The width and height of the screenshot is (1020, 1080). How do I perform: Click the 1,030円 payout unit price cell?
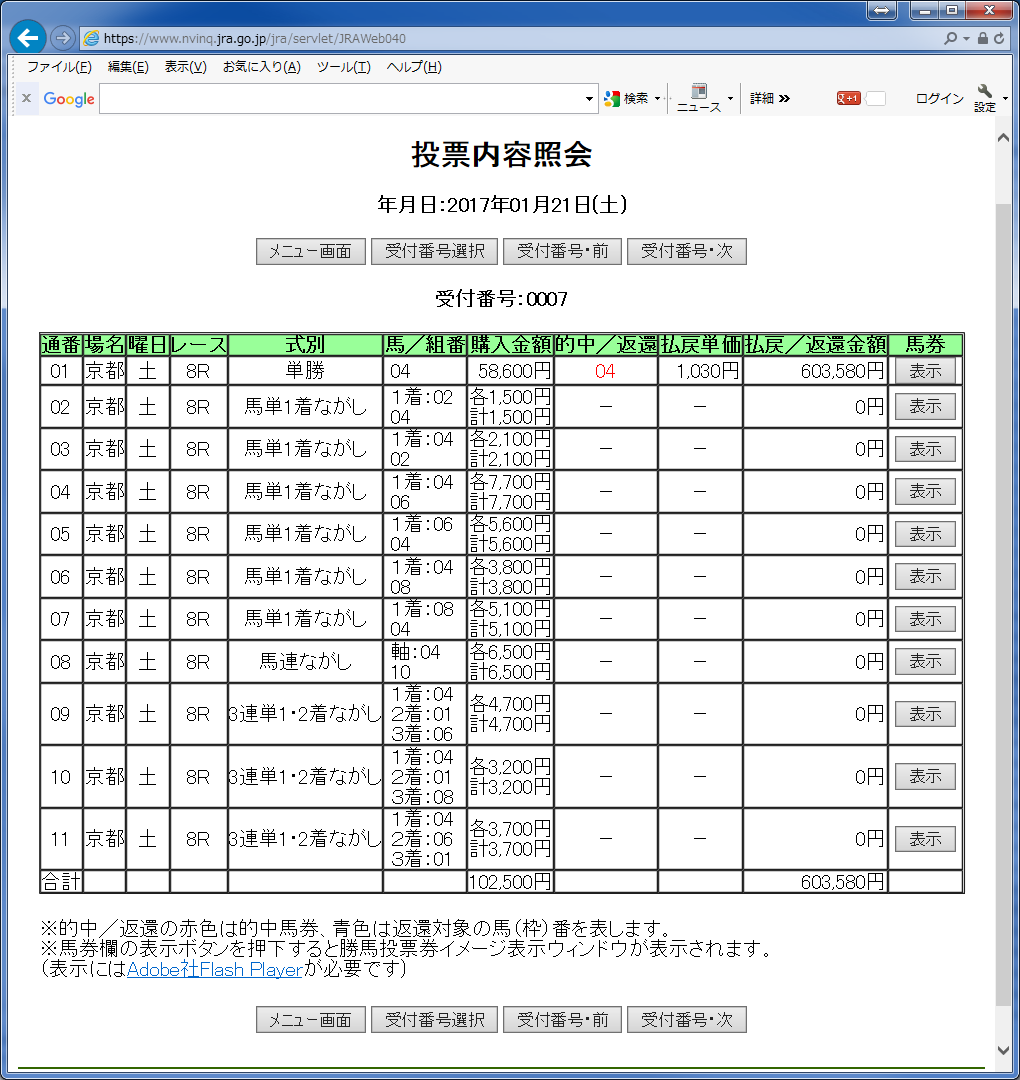700,371
